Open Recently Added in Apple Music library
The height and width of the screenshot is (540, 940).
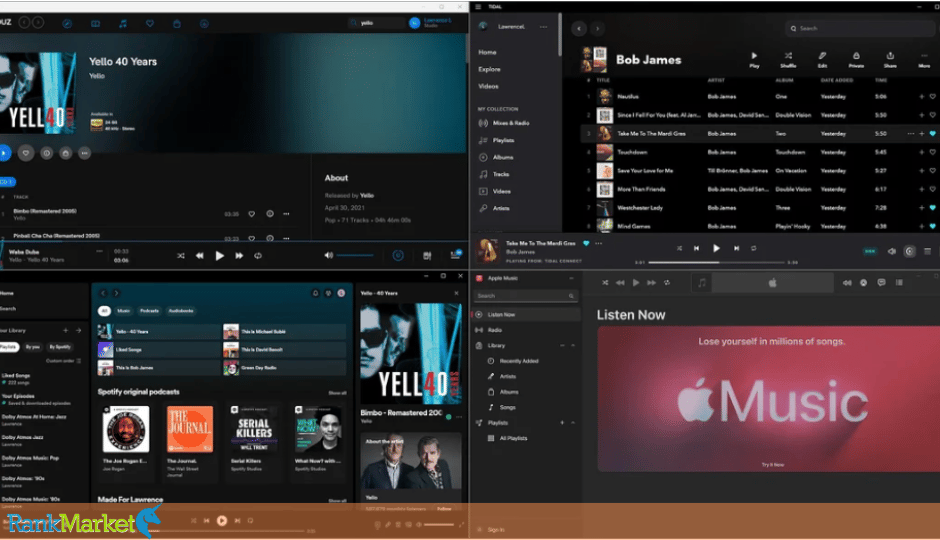tap(519, 361)
